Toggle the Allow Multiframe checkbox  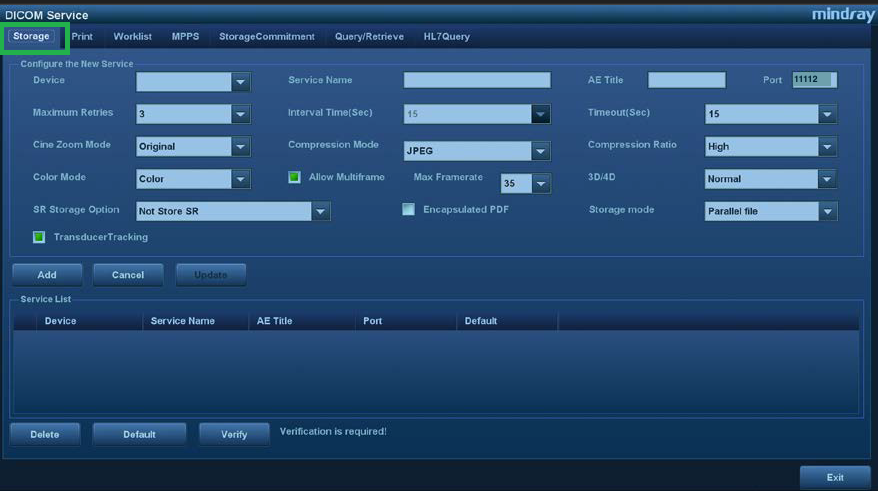click(294, 177)
